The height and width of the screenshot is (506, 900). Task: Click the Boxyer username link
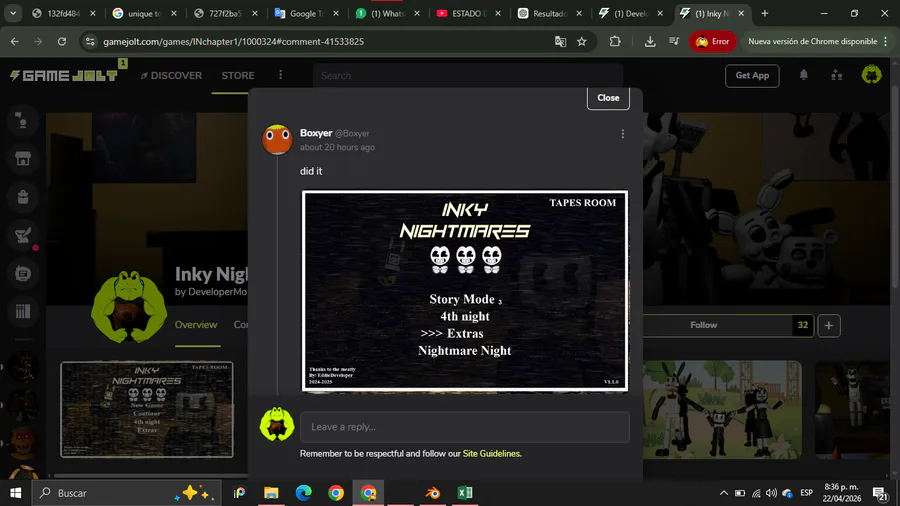(x=316, y=133)
